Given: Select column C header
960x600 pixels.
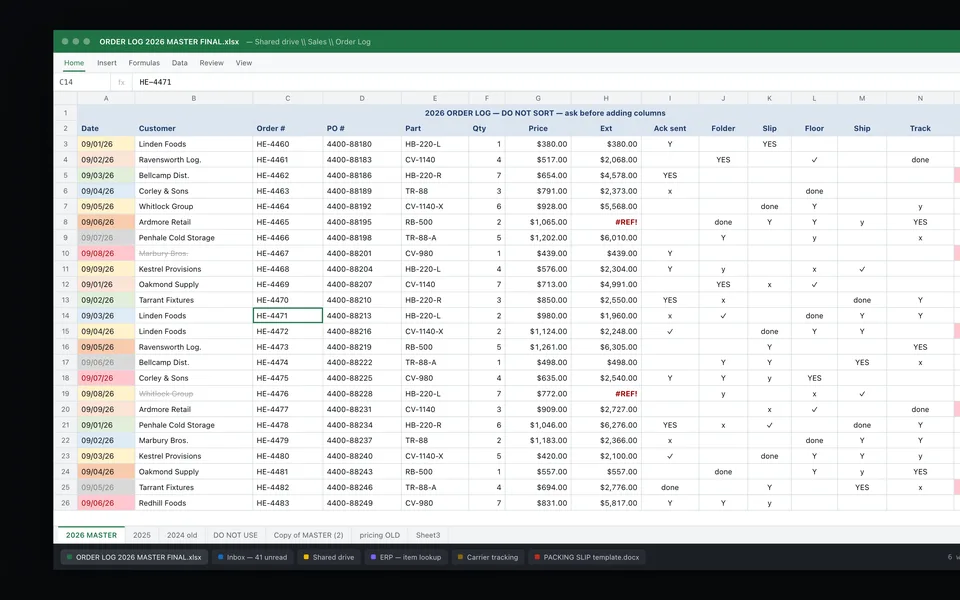Looking at the screenshot, I should (288, 98).
